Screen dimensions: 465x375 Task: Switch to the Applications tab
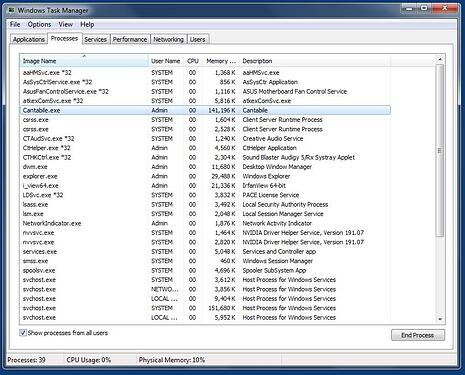click(29, 39)
